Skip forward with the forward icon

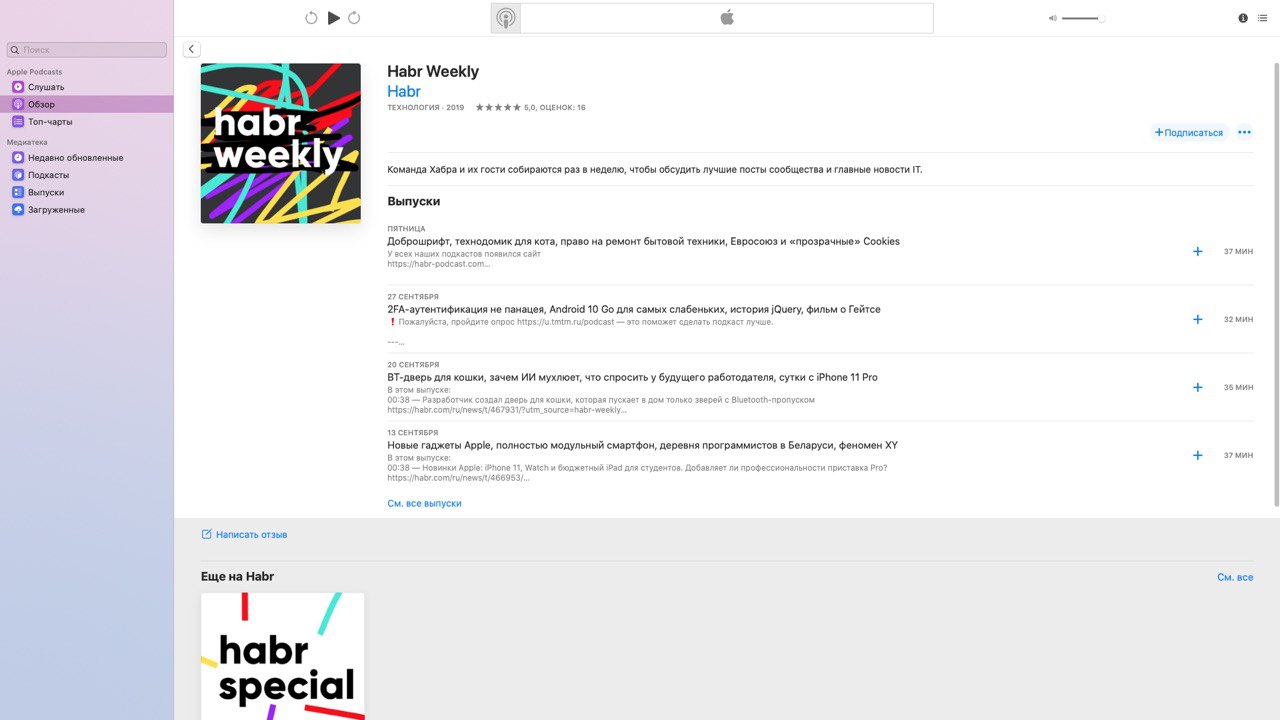tap(354, 18)
